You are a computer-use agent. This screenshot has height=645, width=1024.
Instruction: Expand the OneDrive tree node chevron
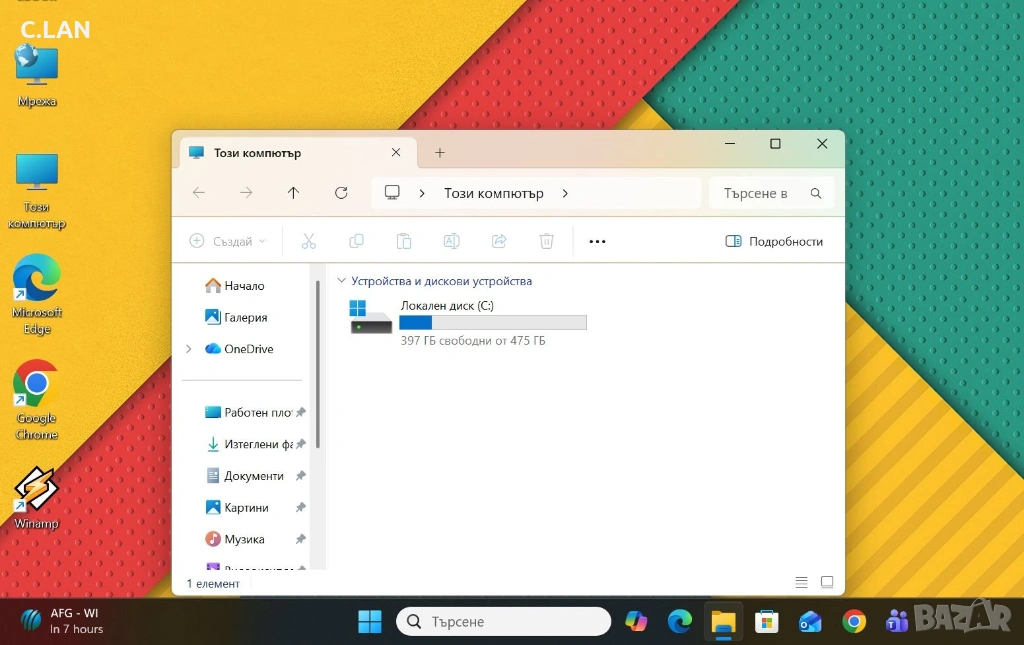point(188,349)
